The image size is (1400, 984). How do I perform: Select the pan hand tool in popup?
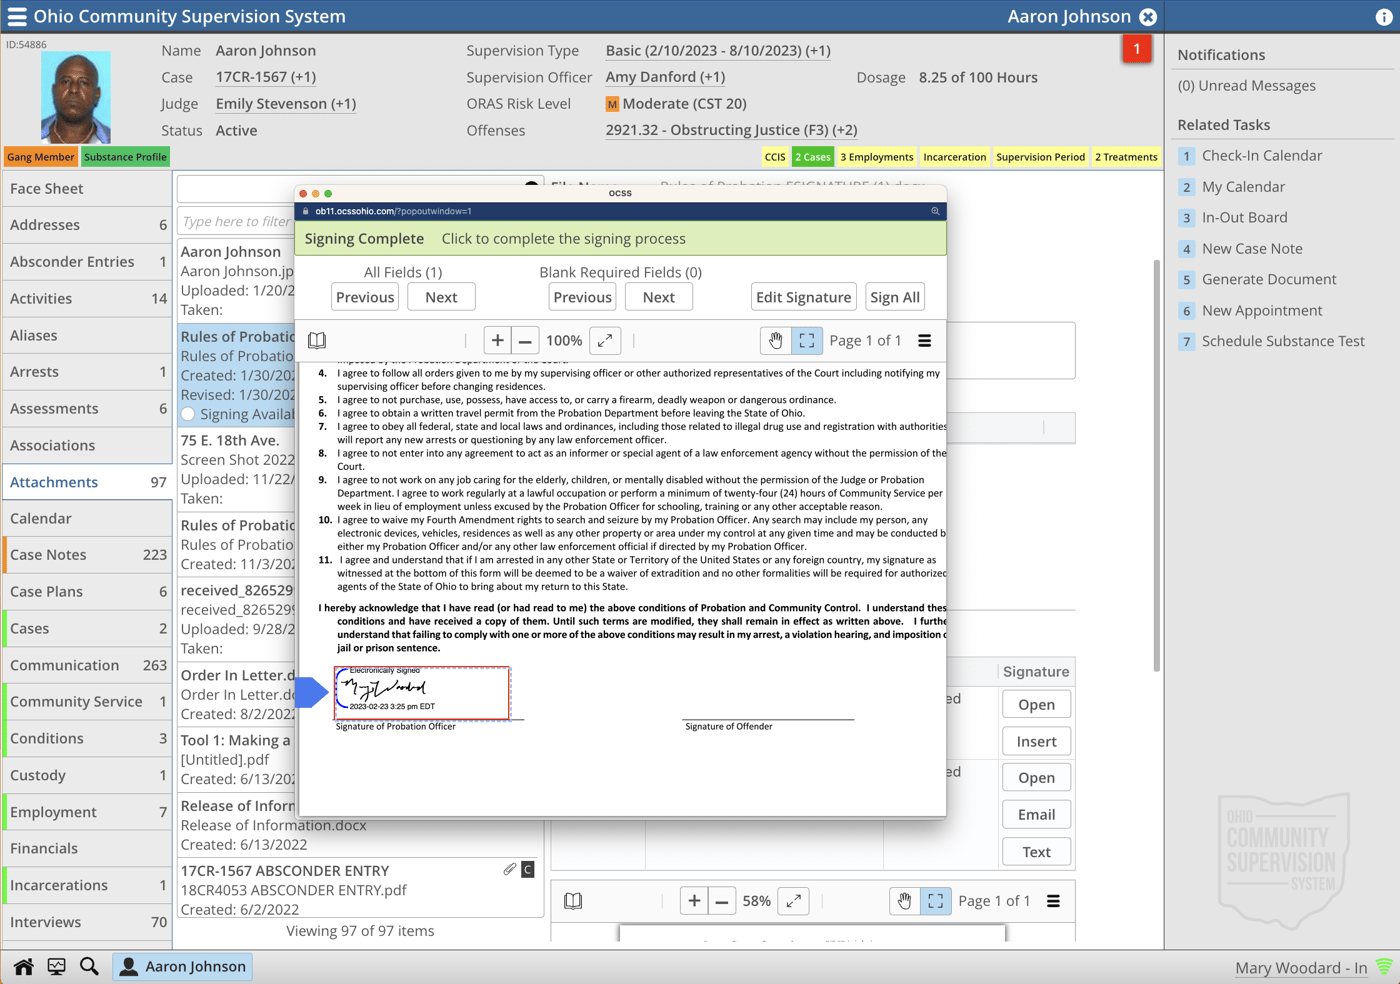tap(776, 341)
